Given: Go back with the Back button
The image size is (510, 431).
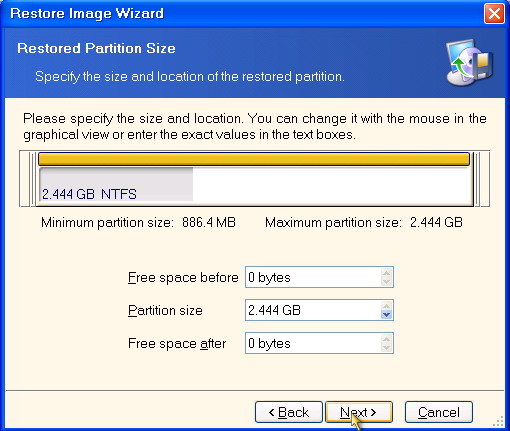Looking at the screenshot, I should (x=289, y=412).
